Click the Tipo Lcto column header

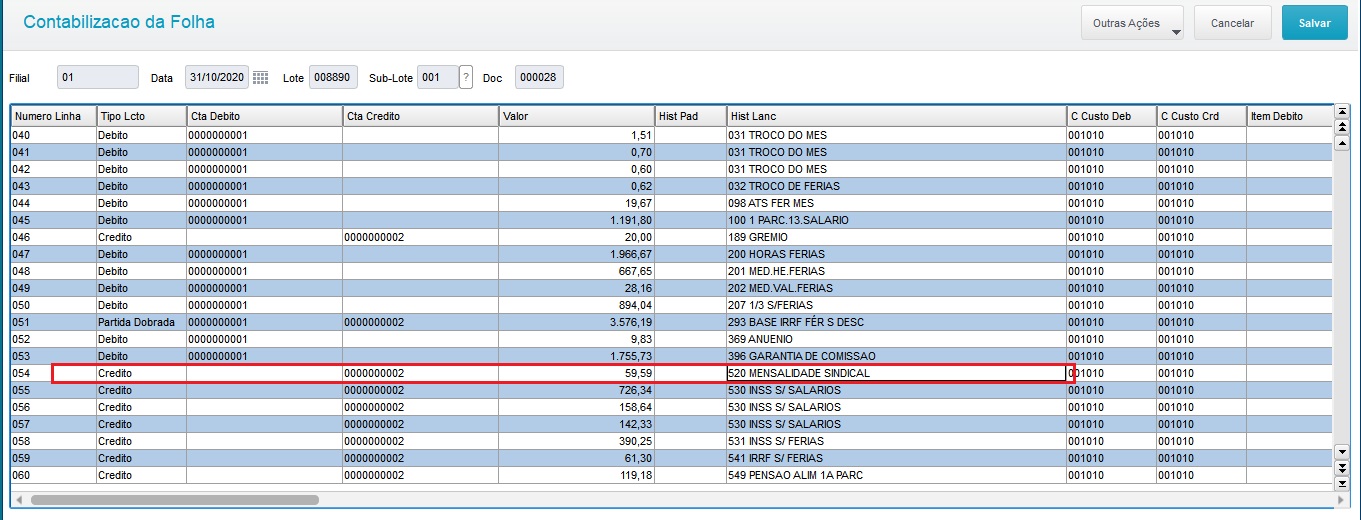[x=141, y=116]
